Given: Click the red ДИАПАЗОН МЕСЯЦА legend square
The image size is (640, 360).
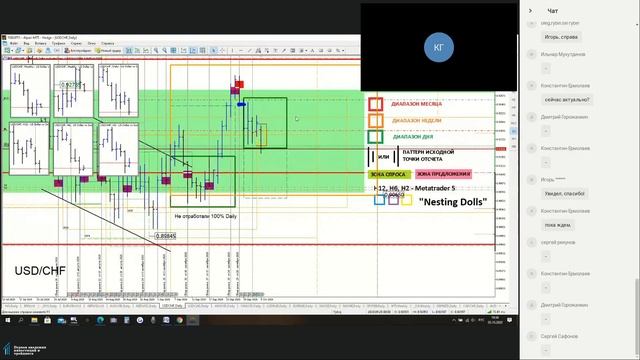Looking at the screenshot, I should click(x=376, y=104).
